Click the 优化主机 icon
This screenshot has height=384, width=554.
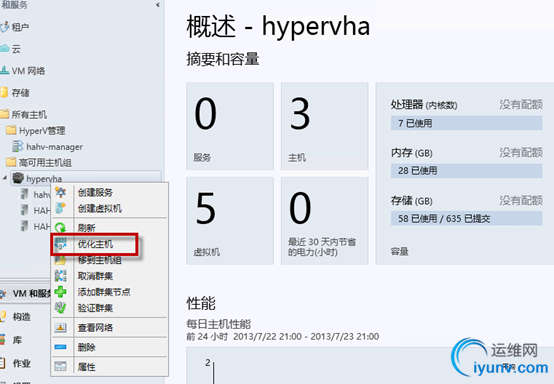60,244
